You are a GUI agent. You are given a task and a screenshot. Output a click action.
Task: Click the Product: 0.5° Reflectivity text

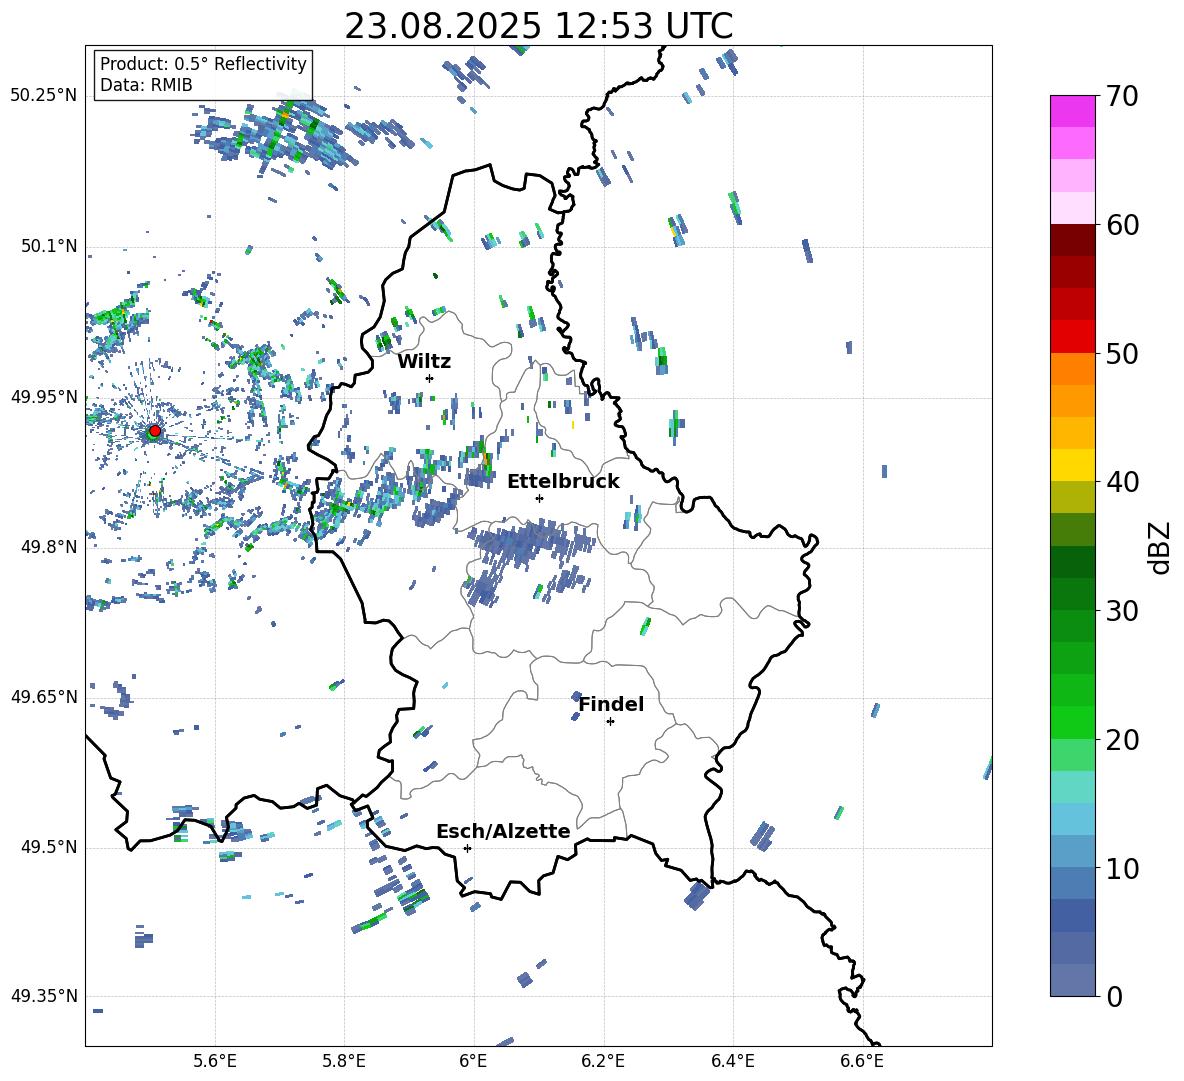pos(203,64)
